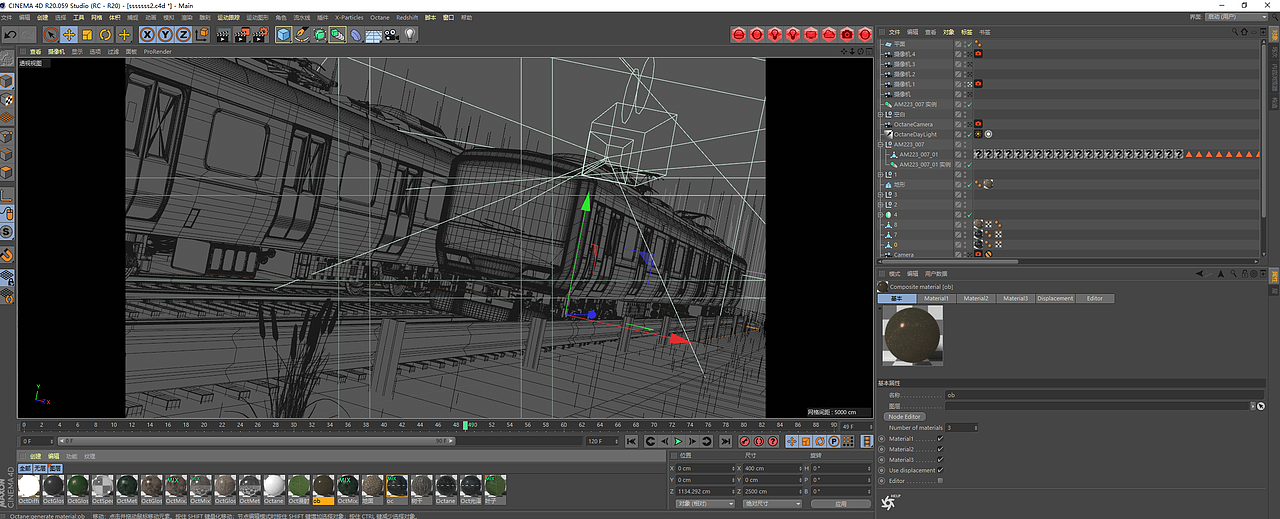Switch to the Material1 tab
Screen dimensions: 1280x519
pyautogui.click(x=937, y=298)
